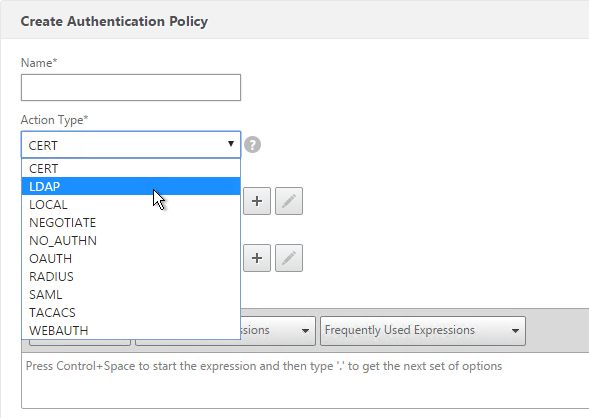Image resolution: width=589 pixels, height=418 pixels.
Task: Open Frequently Used Expressions dropdown
Action: coord(423,330)
